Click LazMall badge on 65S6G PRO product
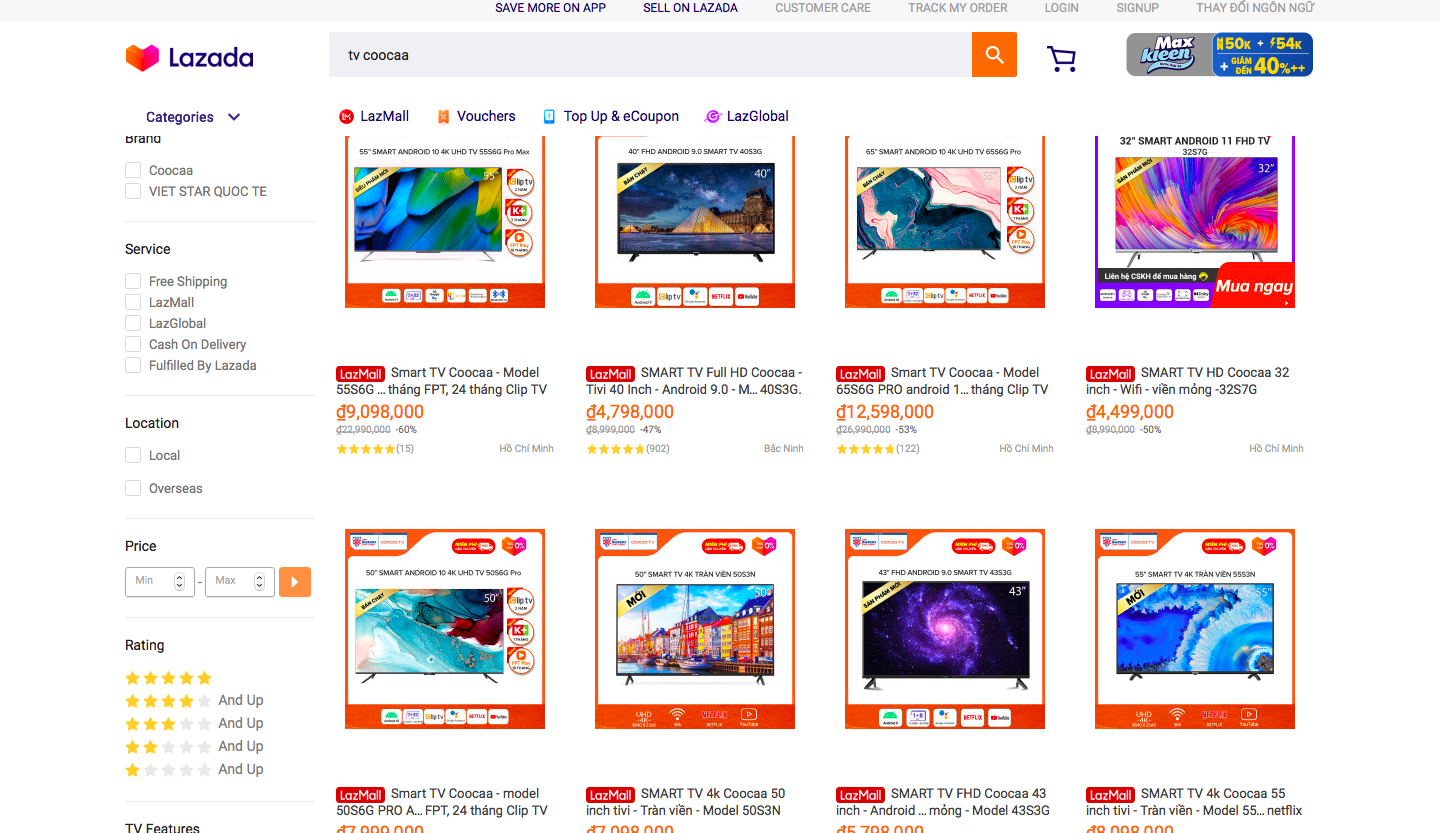Image resolution: width=1440 pixels, height=833 pixels. tap(861, 374)
